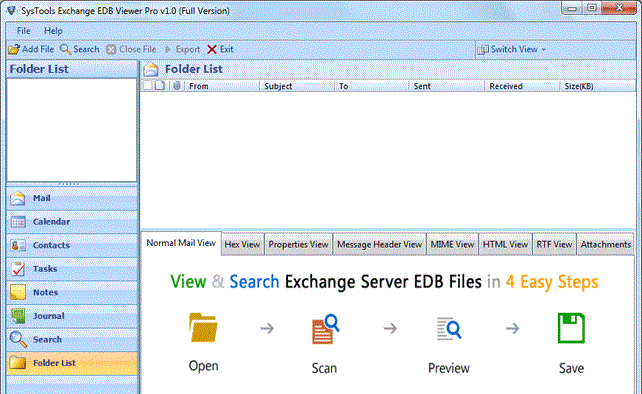Click the Add File label
This screenshot has height=394, width=642.
pyautogui.click(x=38, y=49)
